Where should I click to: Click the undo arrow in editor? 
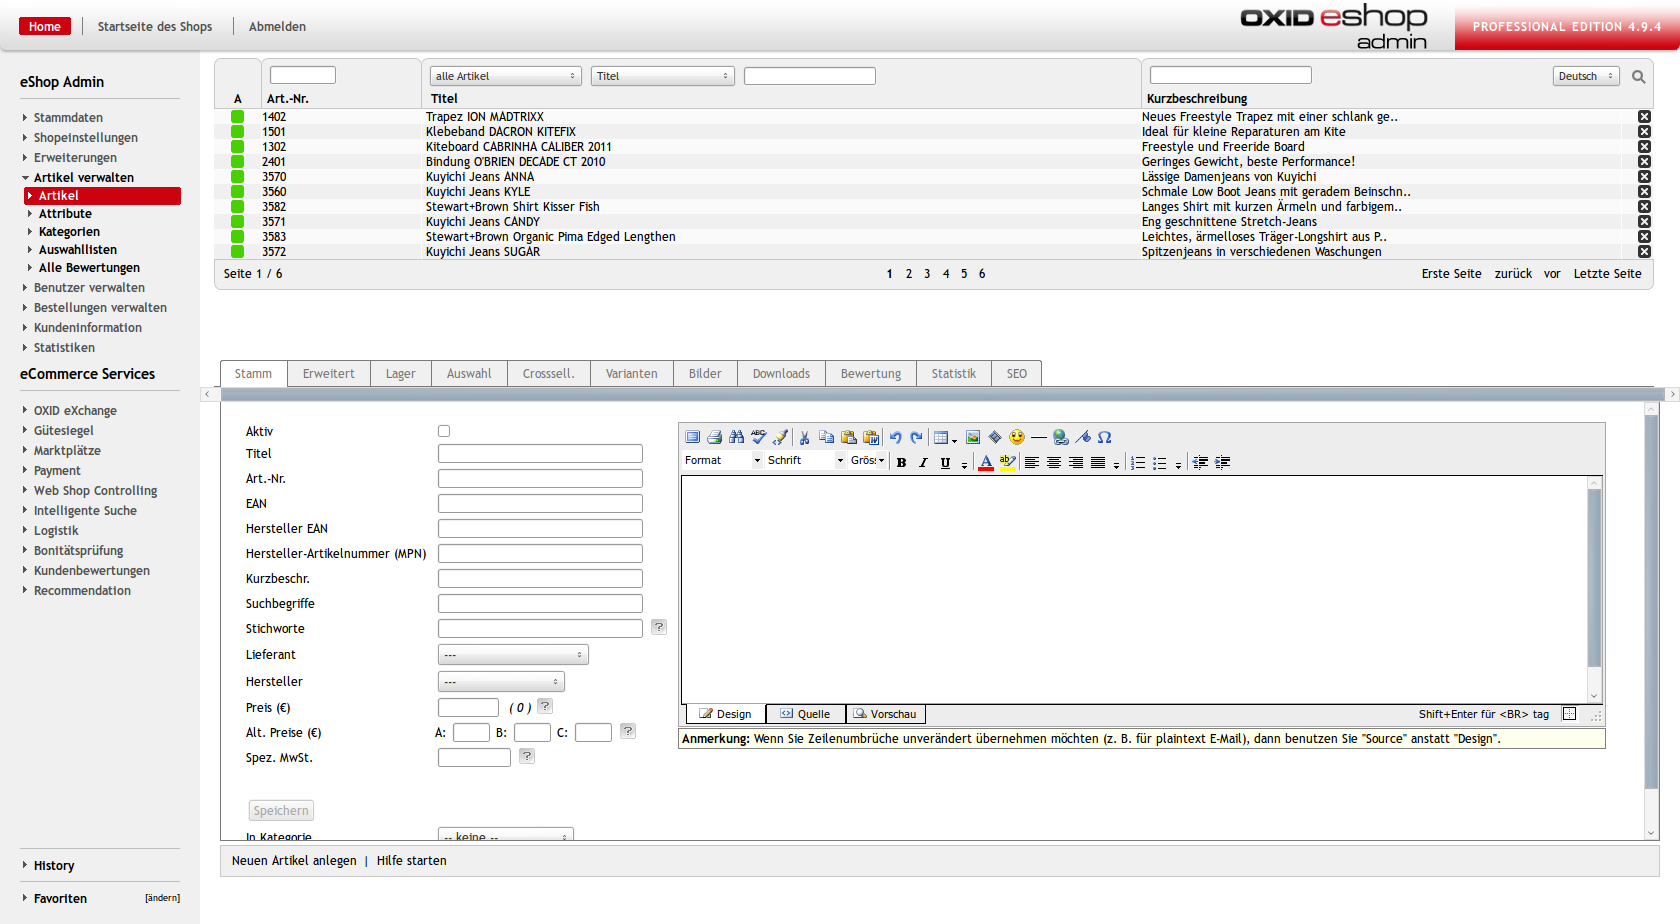[895, 437]
